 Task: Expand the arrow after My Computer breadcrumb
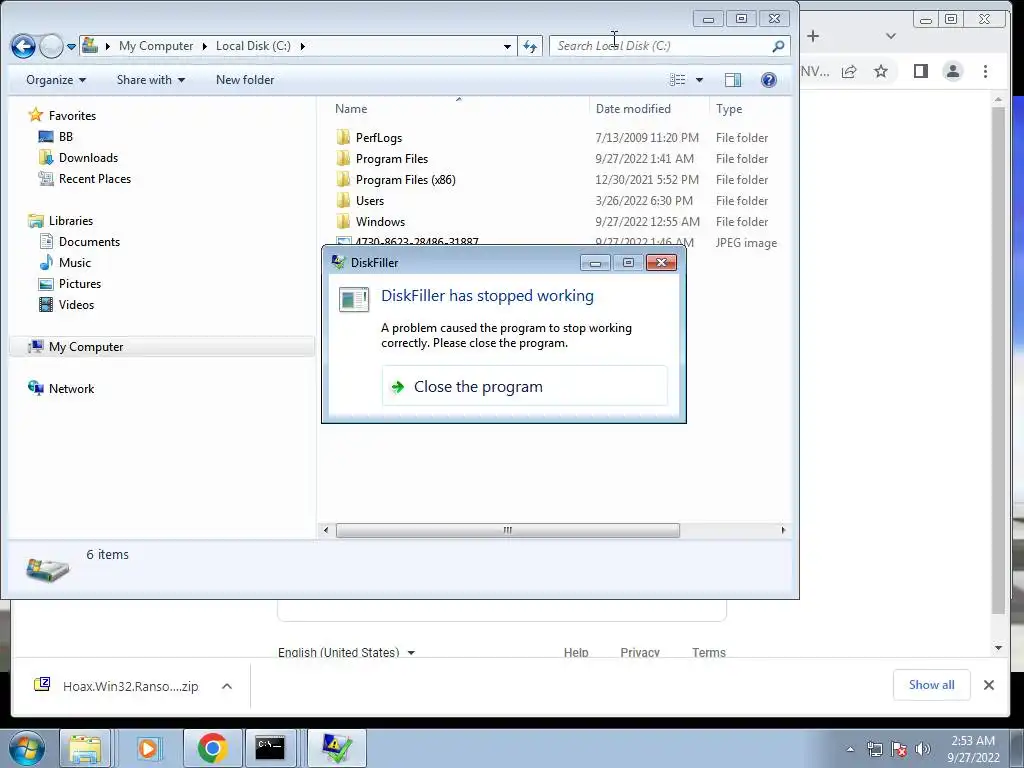(x=204, y=46)
